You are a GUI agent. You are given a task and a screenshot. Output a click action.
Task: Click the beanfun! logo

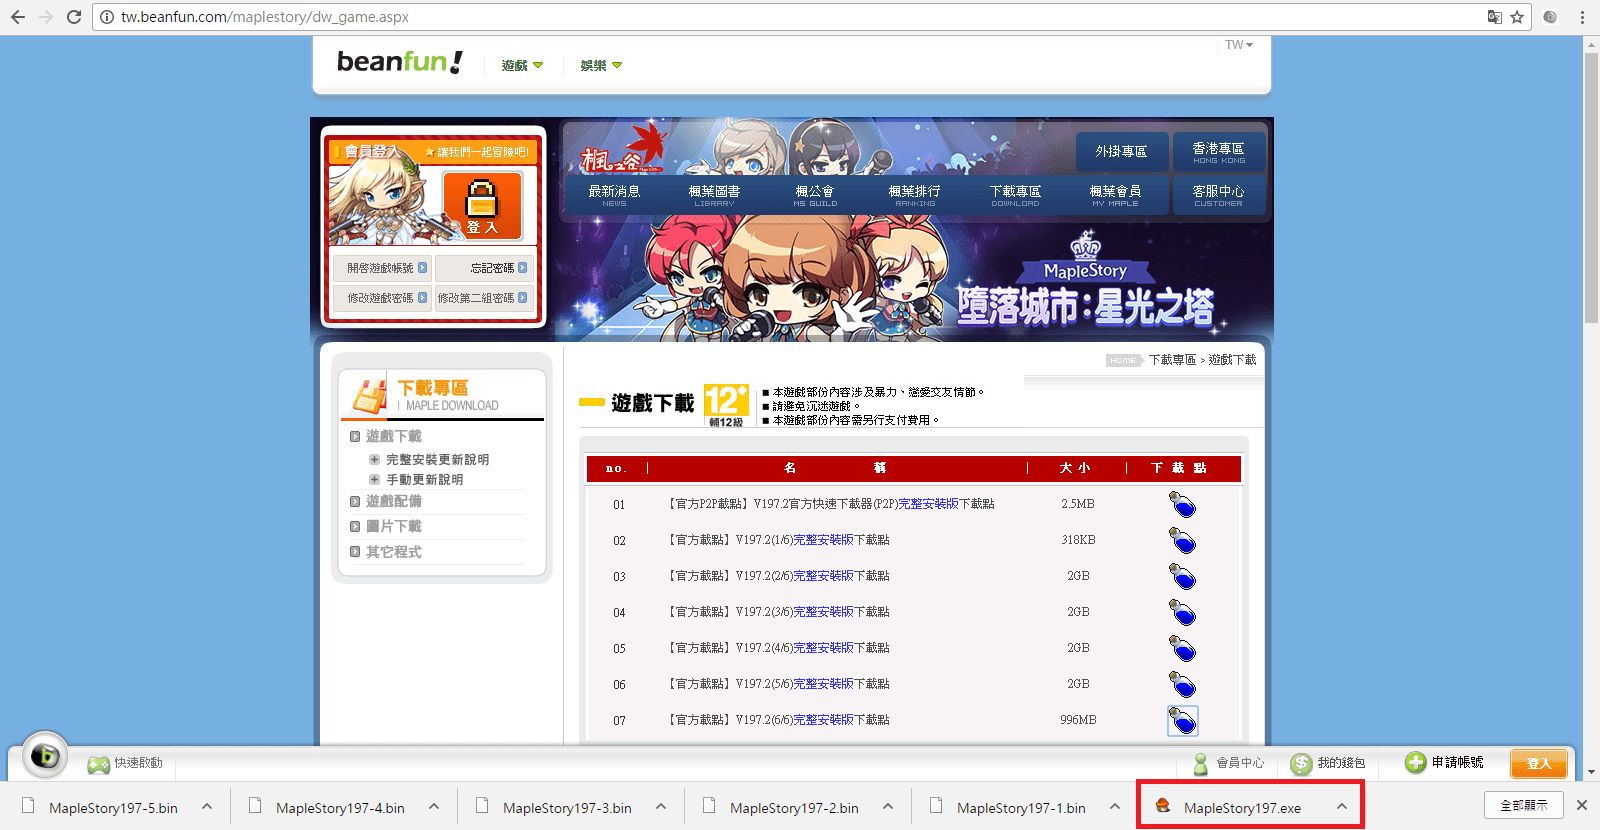[x=400, y=62]
